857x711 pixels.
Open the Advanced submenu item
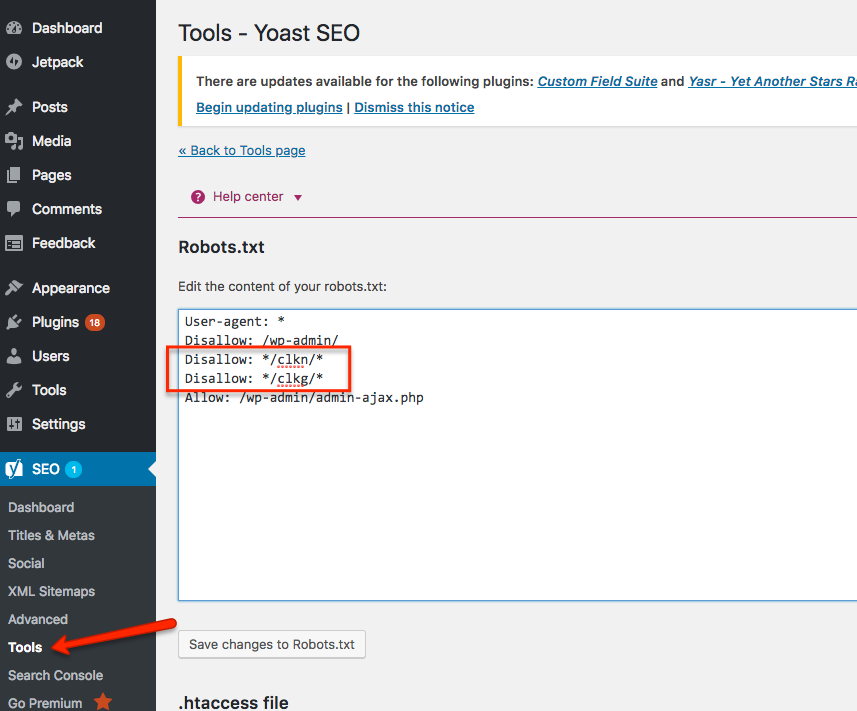point(38,619)
